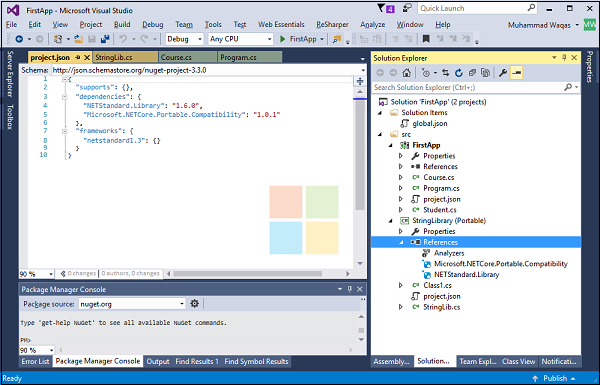Viewport: 600px width, 385px height.
Task: Switch to the Output tab
Action: pyautogui.click(x=158, y=361)
